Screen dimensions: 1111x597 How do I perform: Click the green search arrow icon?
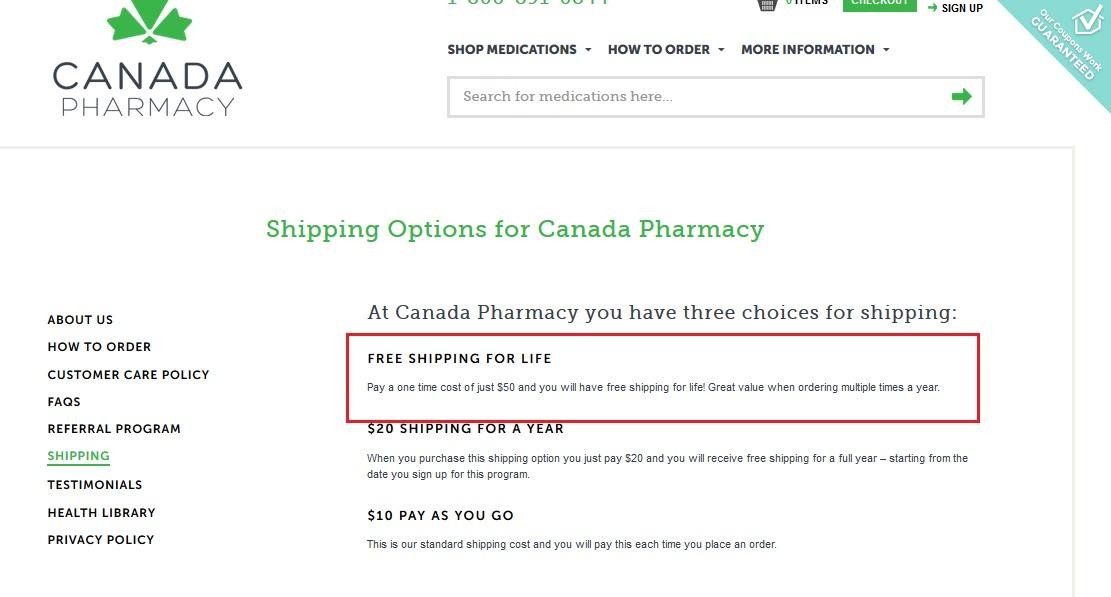tap(961, 96)
